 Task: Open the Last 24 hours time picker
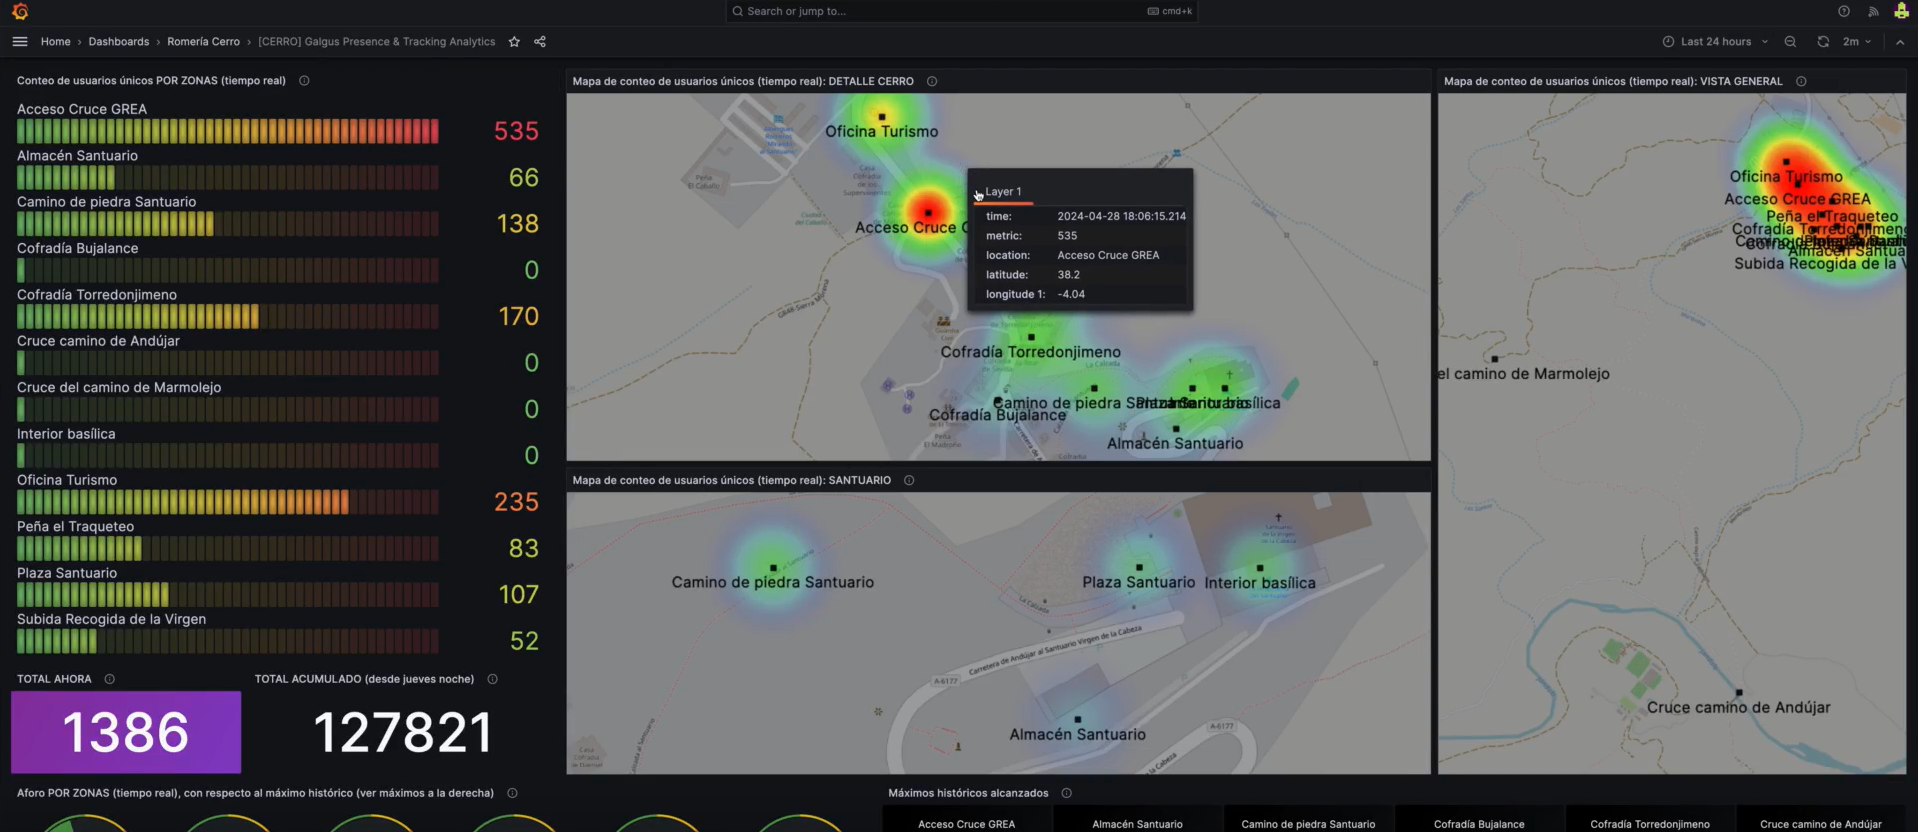(1715, 41)
